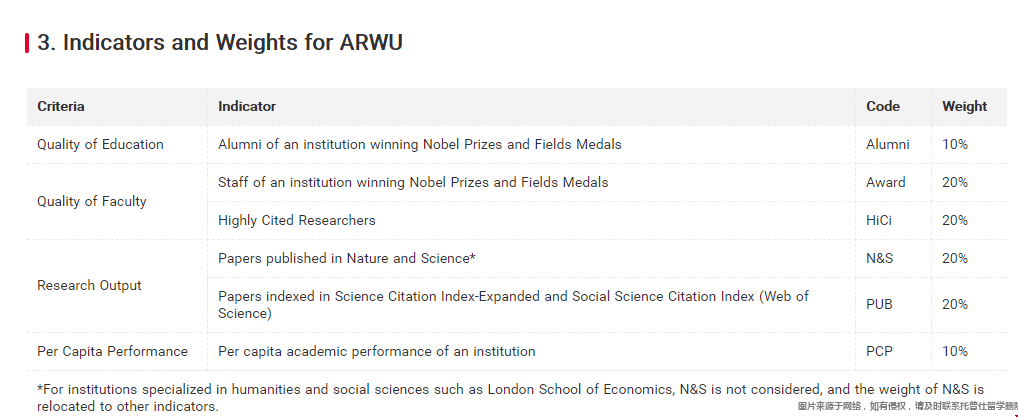Select the PCP code cell
The width and height of the screenshot is (1018, 417).
pyautogui.click(x=880, y=351)
